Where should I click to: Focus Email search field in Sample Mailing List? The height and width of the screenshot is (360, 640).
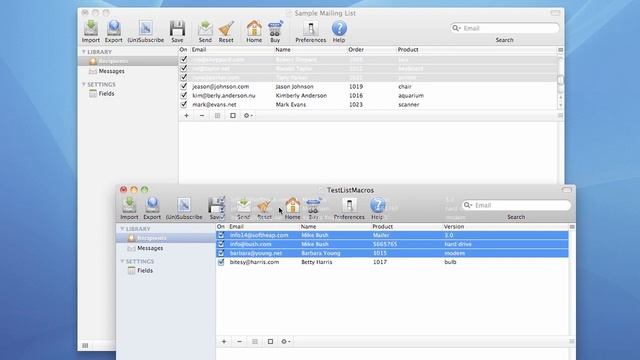click(504, 28)
